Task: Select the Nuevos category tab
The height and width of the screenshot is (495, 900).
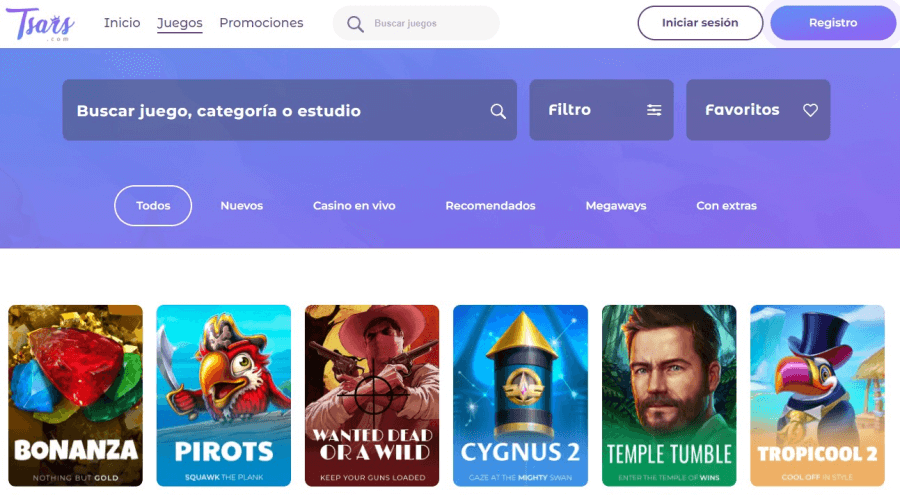Action: point(242,206)
